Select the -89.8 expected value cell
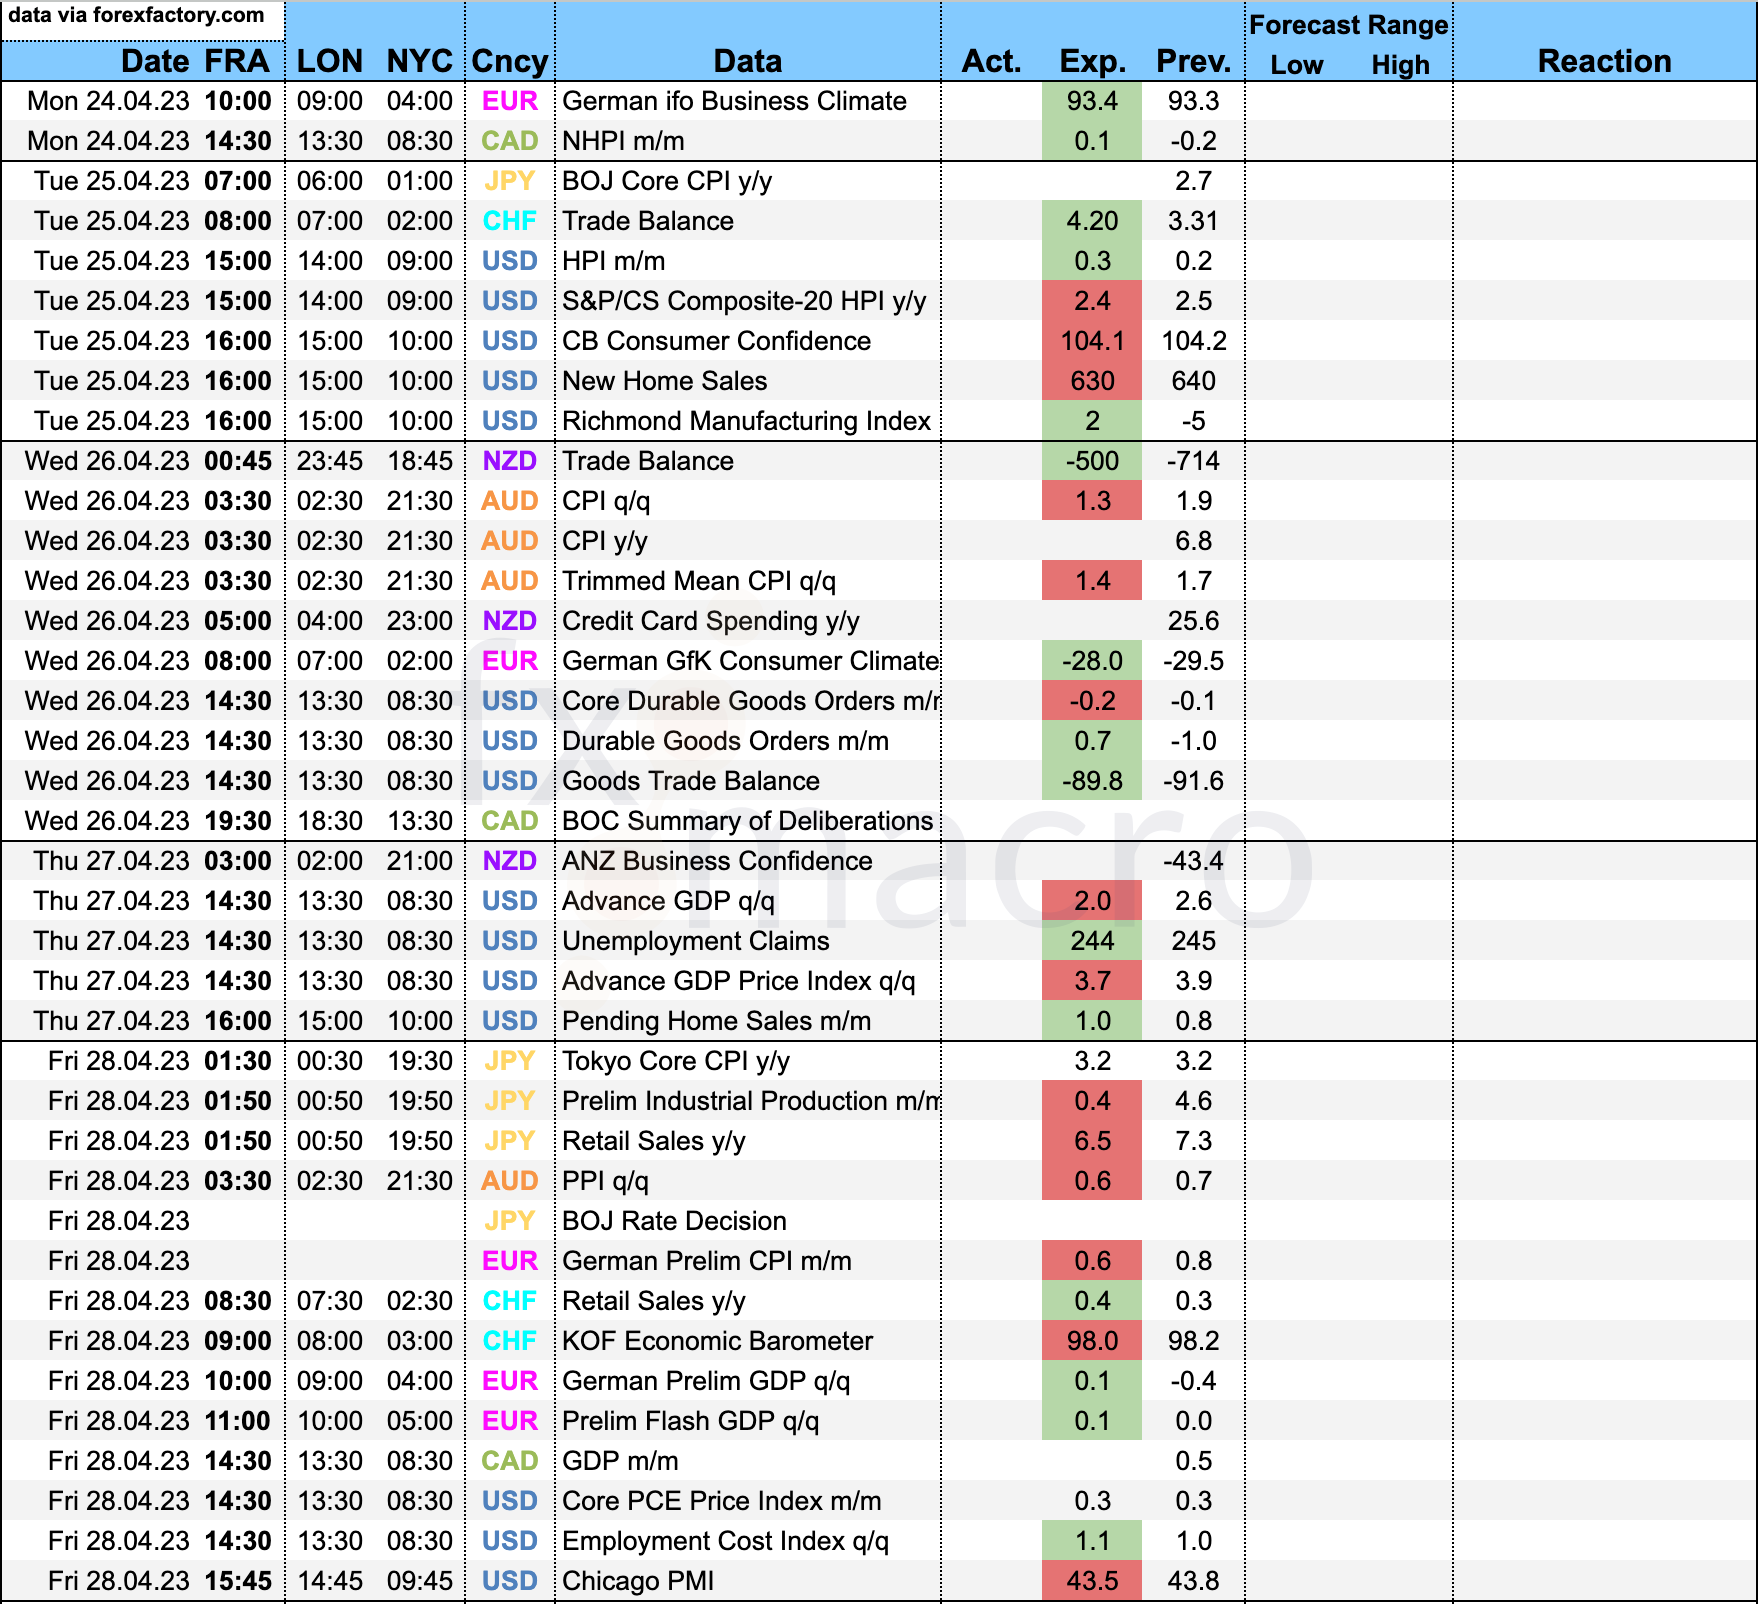The height and width of the screenshot is (1604, 1758). [1092, 781]
